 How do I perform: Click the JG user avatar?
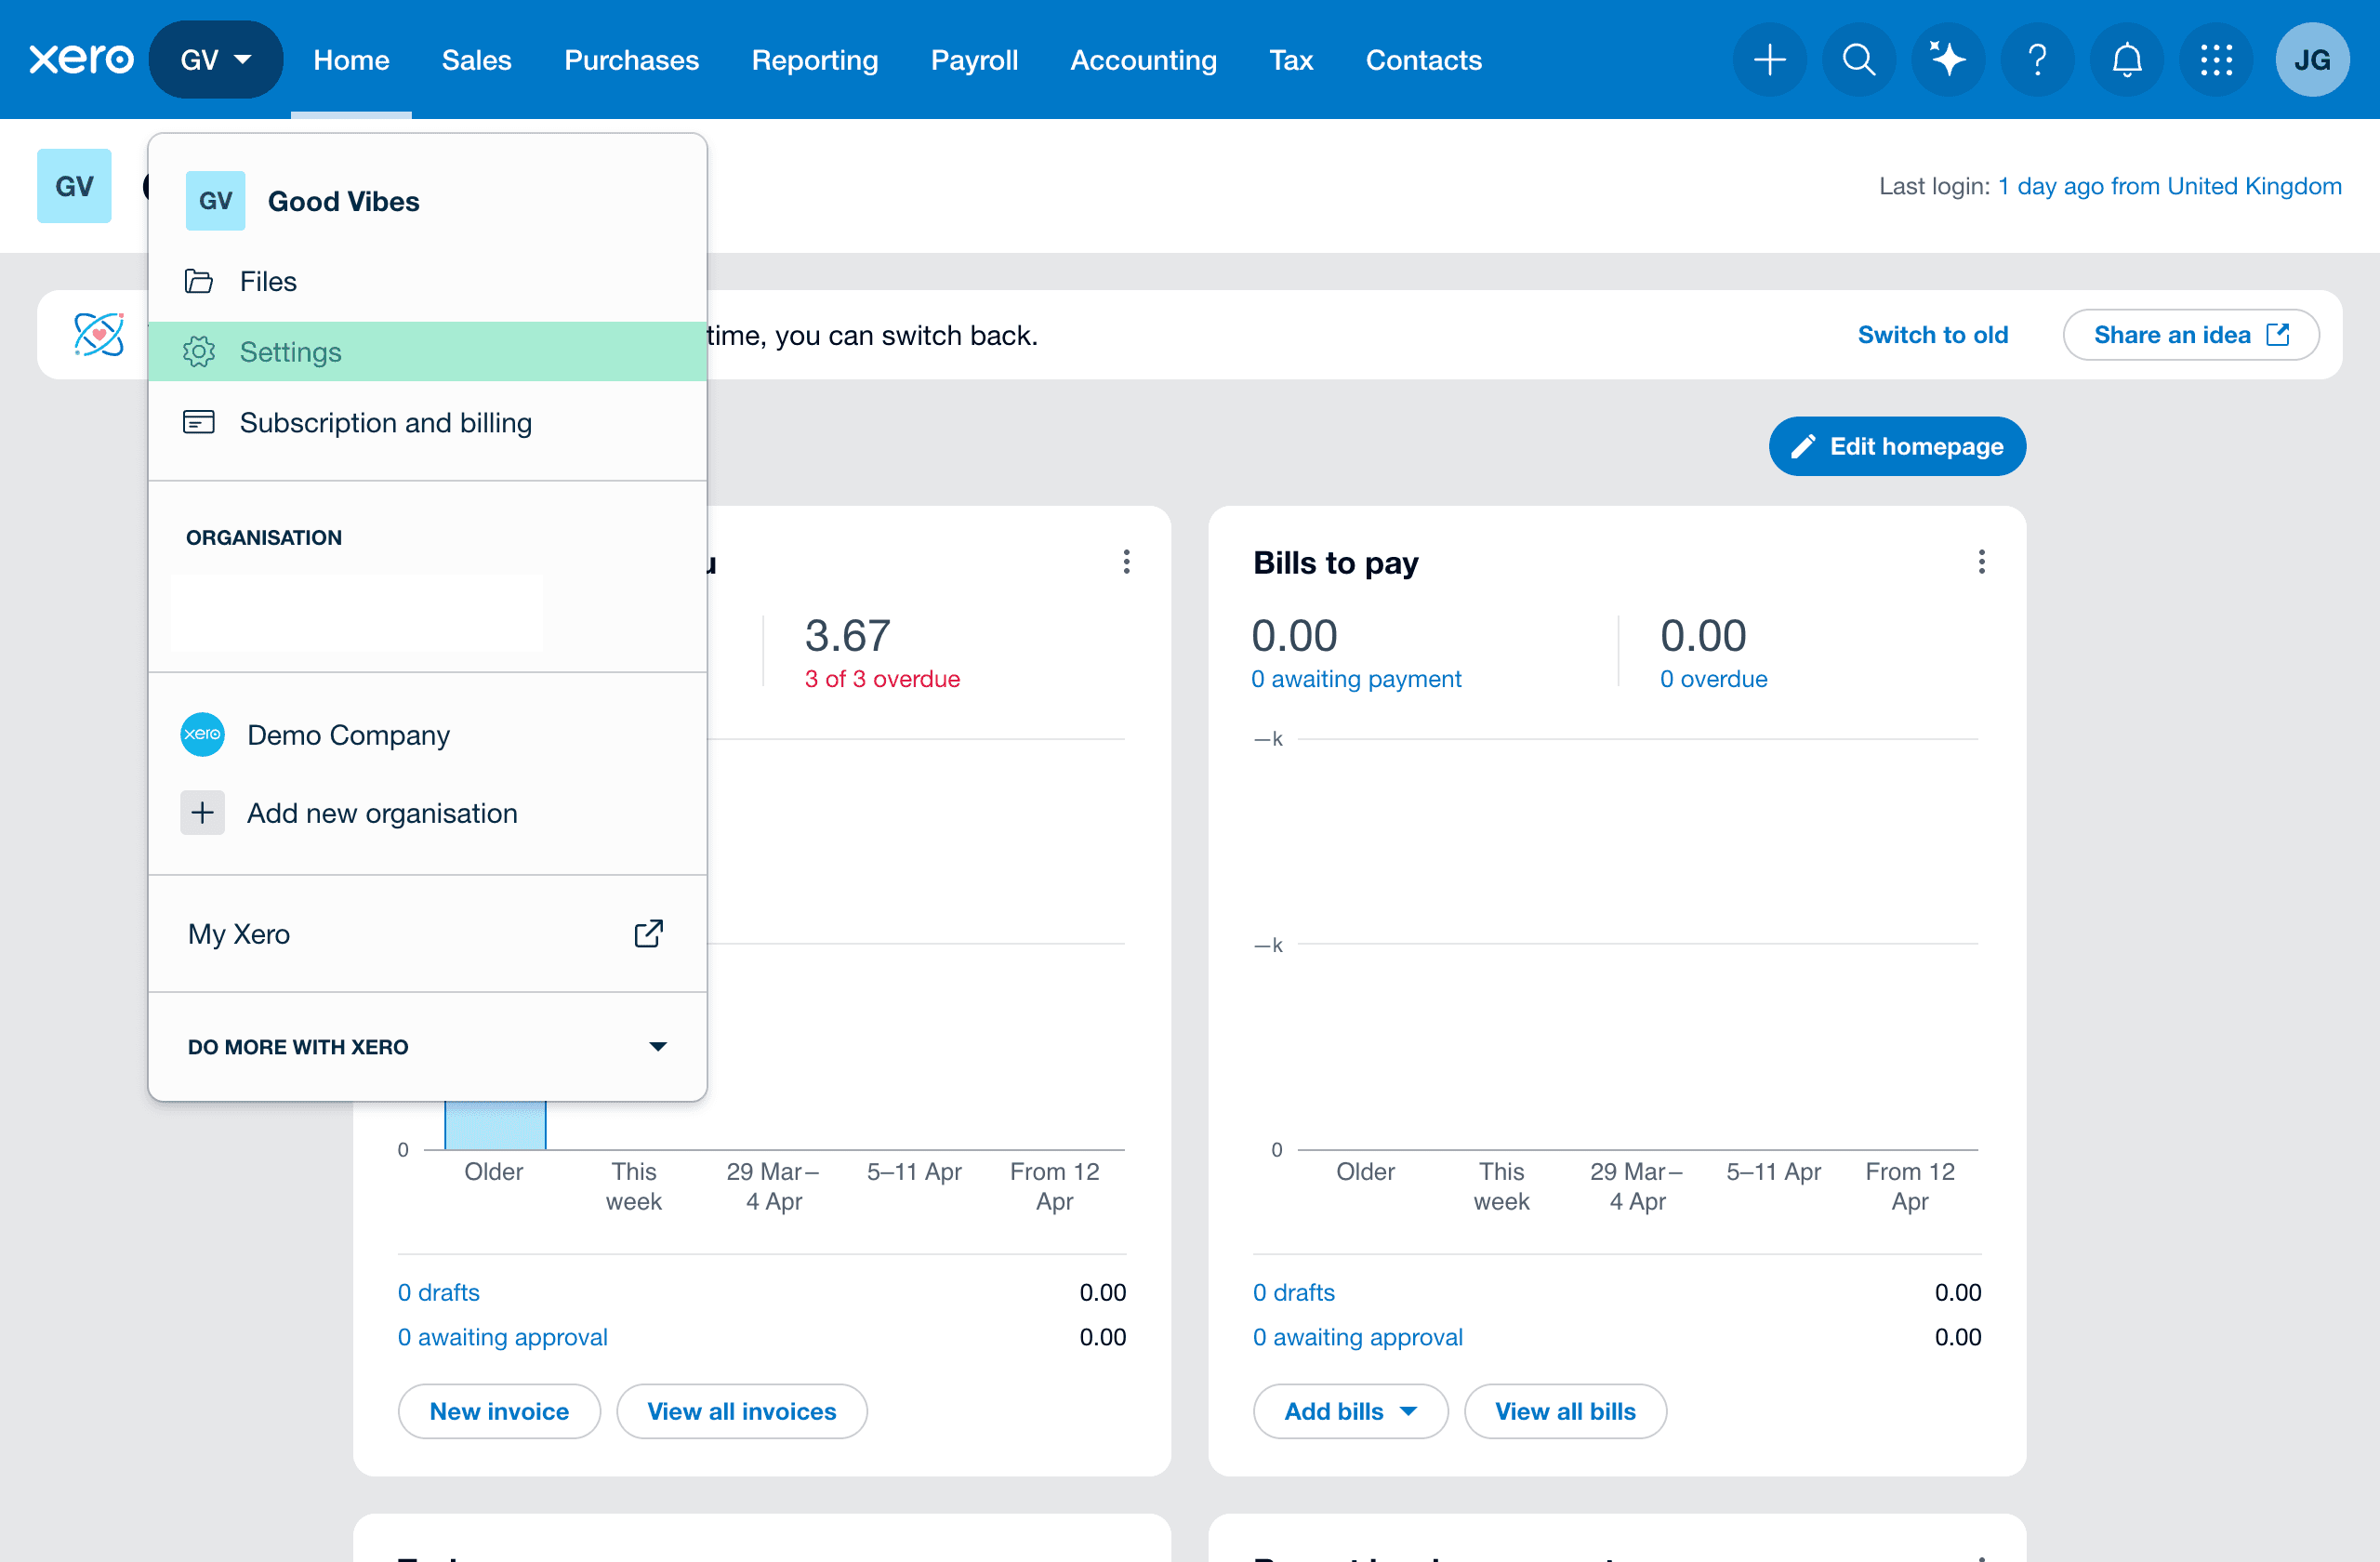click(x=2311, y=60)
